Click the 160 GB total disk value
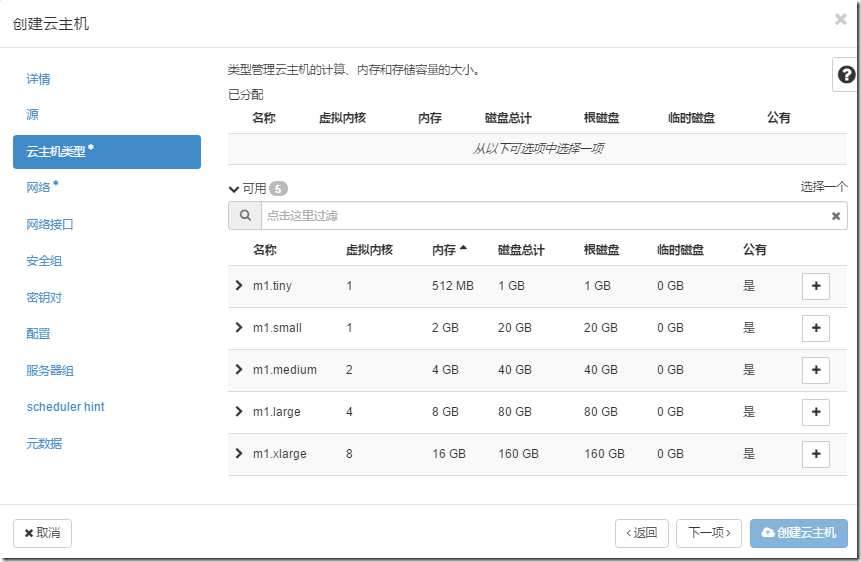This screenshot has width=861, height=562. tap(518, 454)
